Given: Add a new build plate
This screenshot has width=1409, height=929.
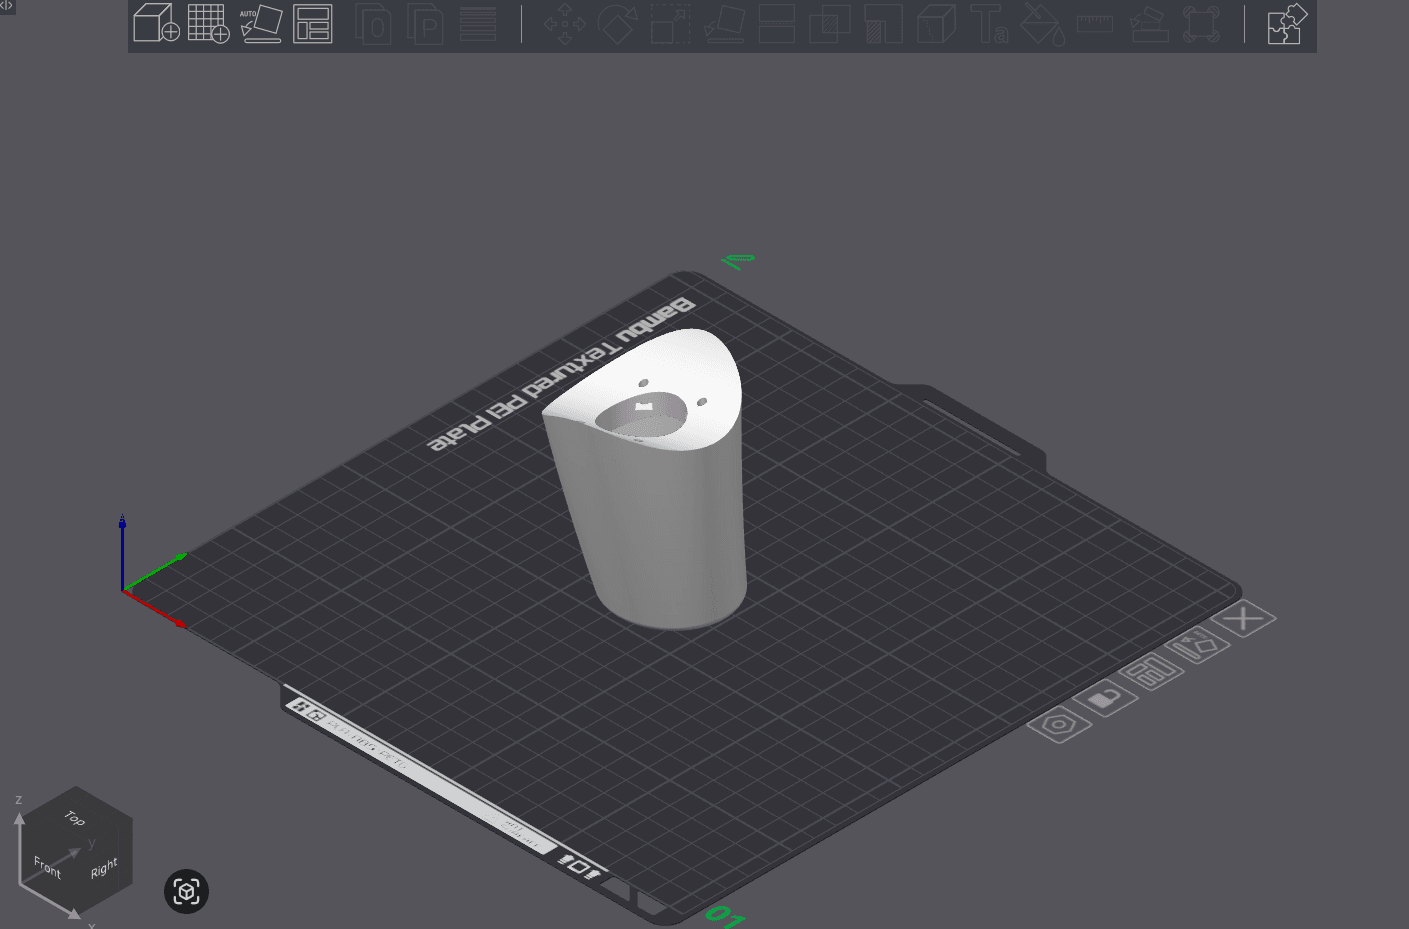Looking at the screenshot, I should pos(209,24).
